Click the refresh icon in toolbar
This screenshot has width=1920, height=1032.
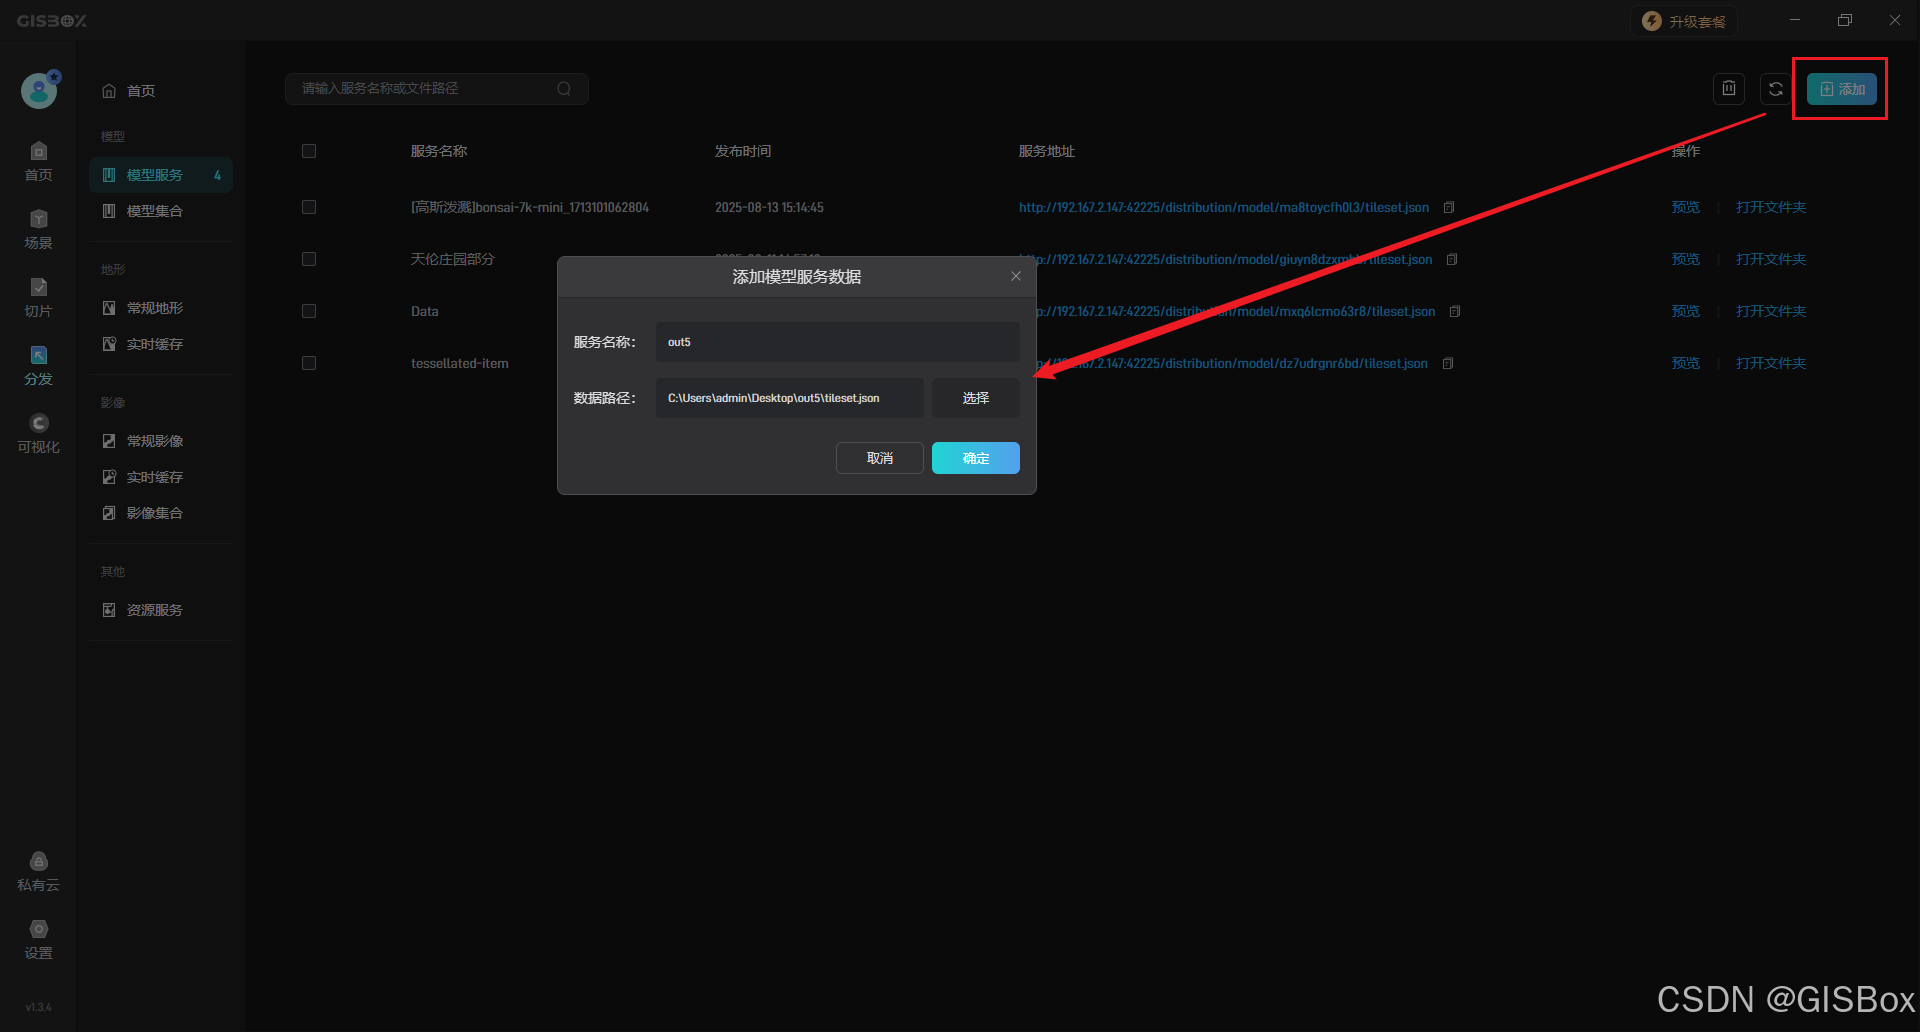click(1776, 89)
